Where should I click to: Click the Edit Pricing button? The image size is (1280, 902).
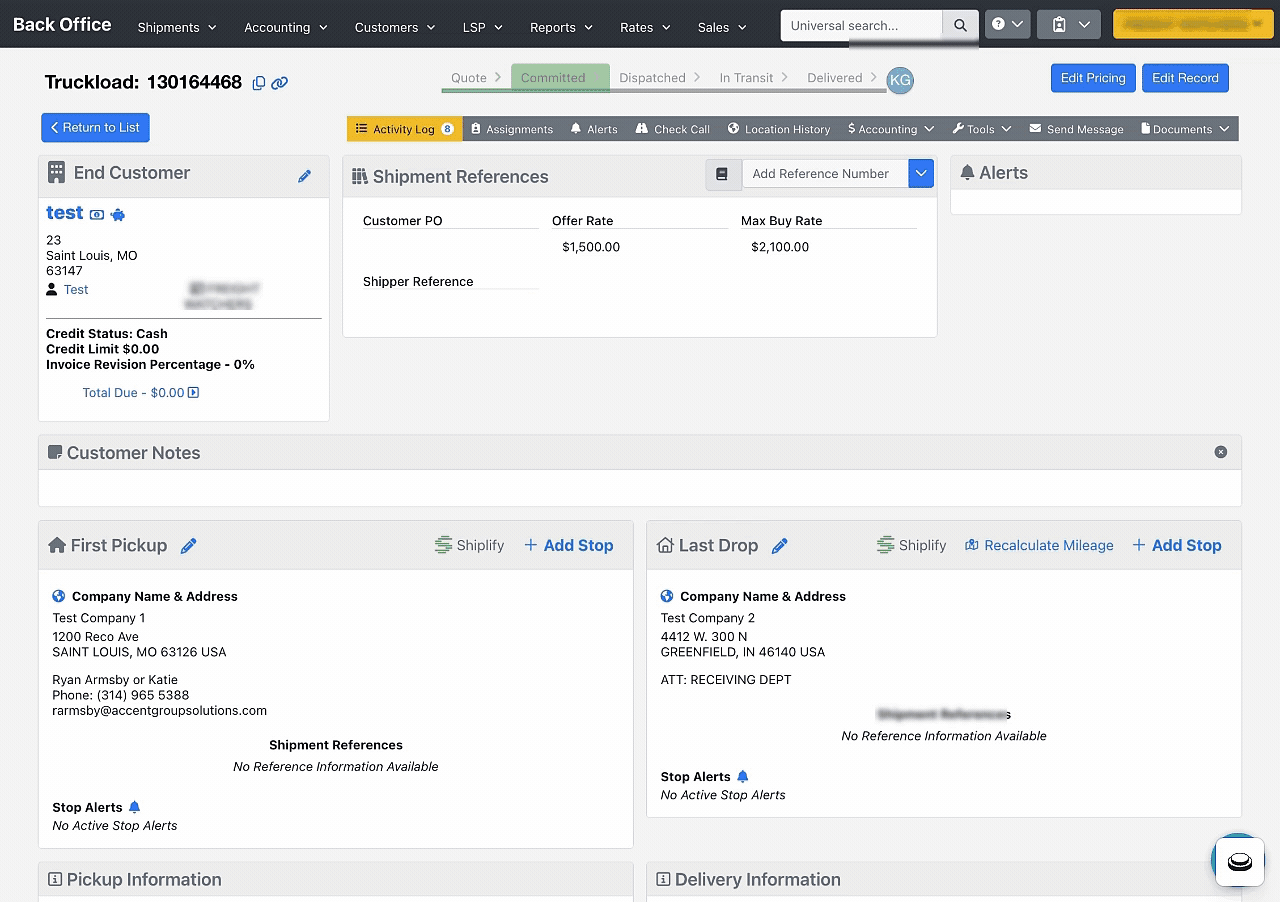pyautogui.click(x=1093, y=78)
